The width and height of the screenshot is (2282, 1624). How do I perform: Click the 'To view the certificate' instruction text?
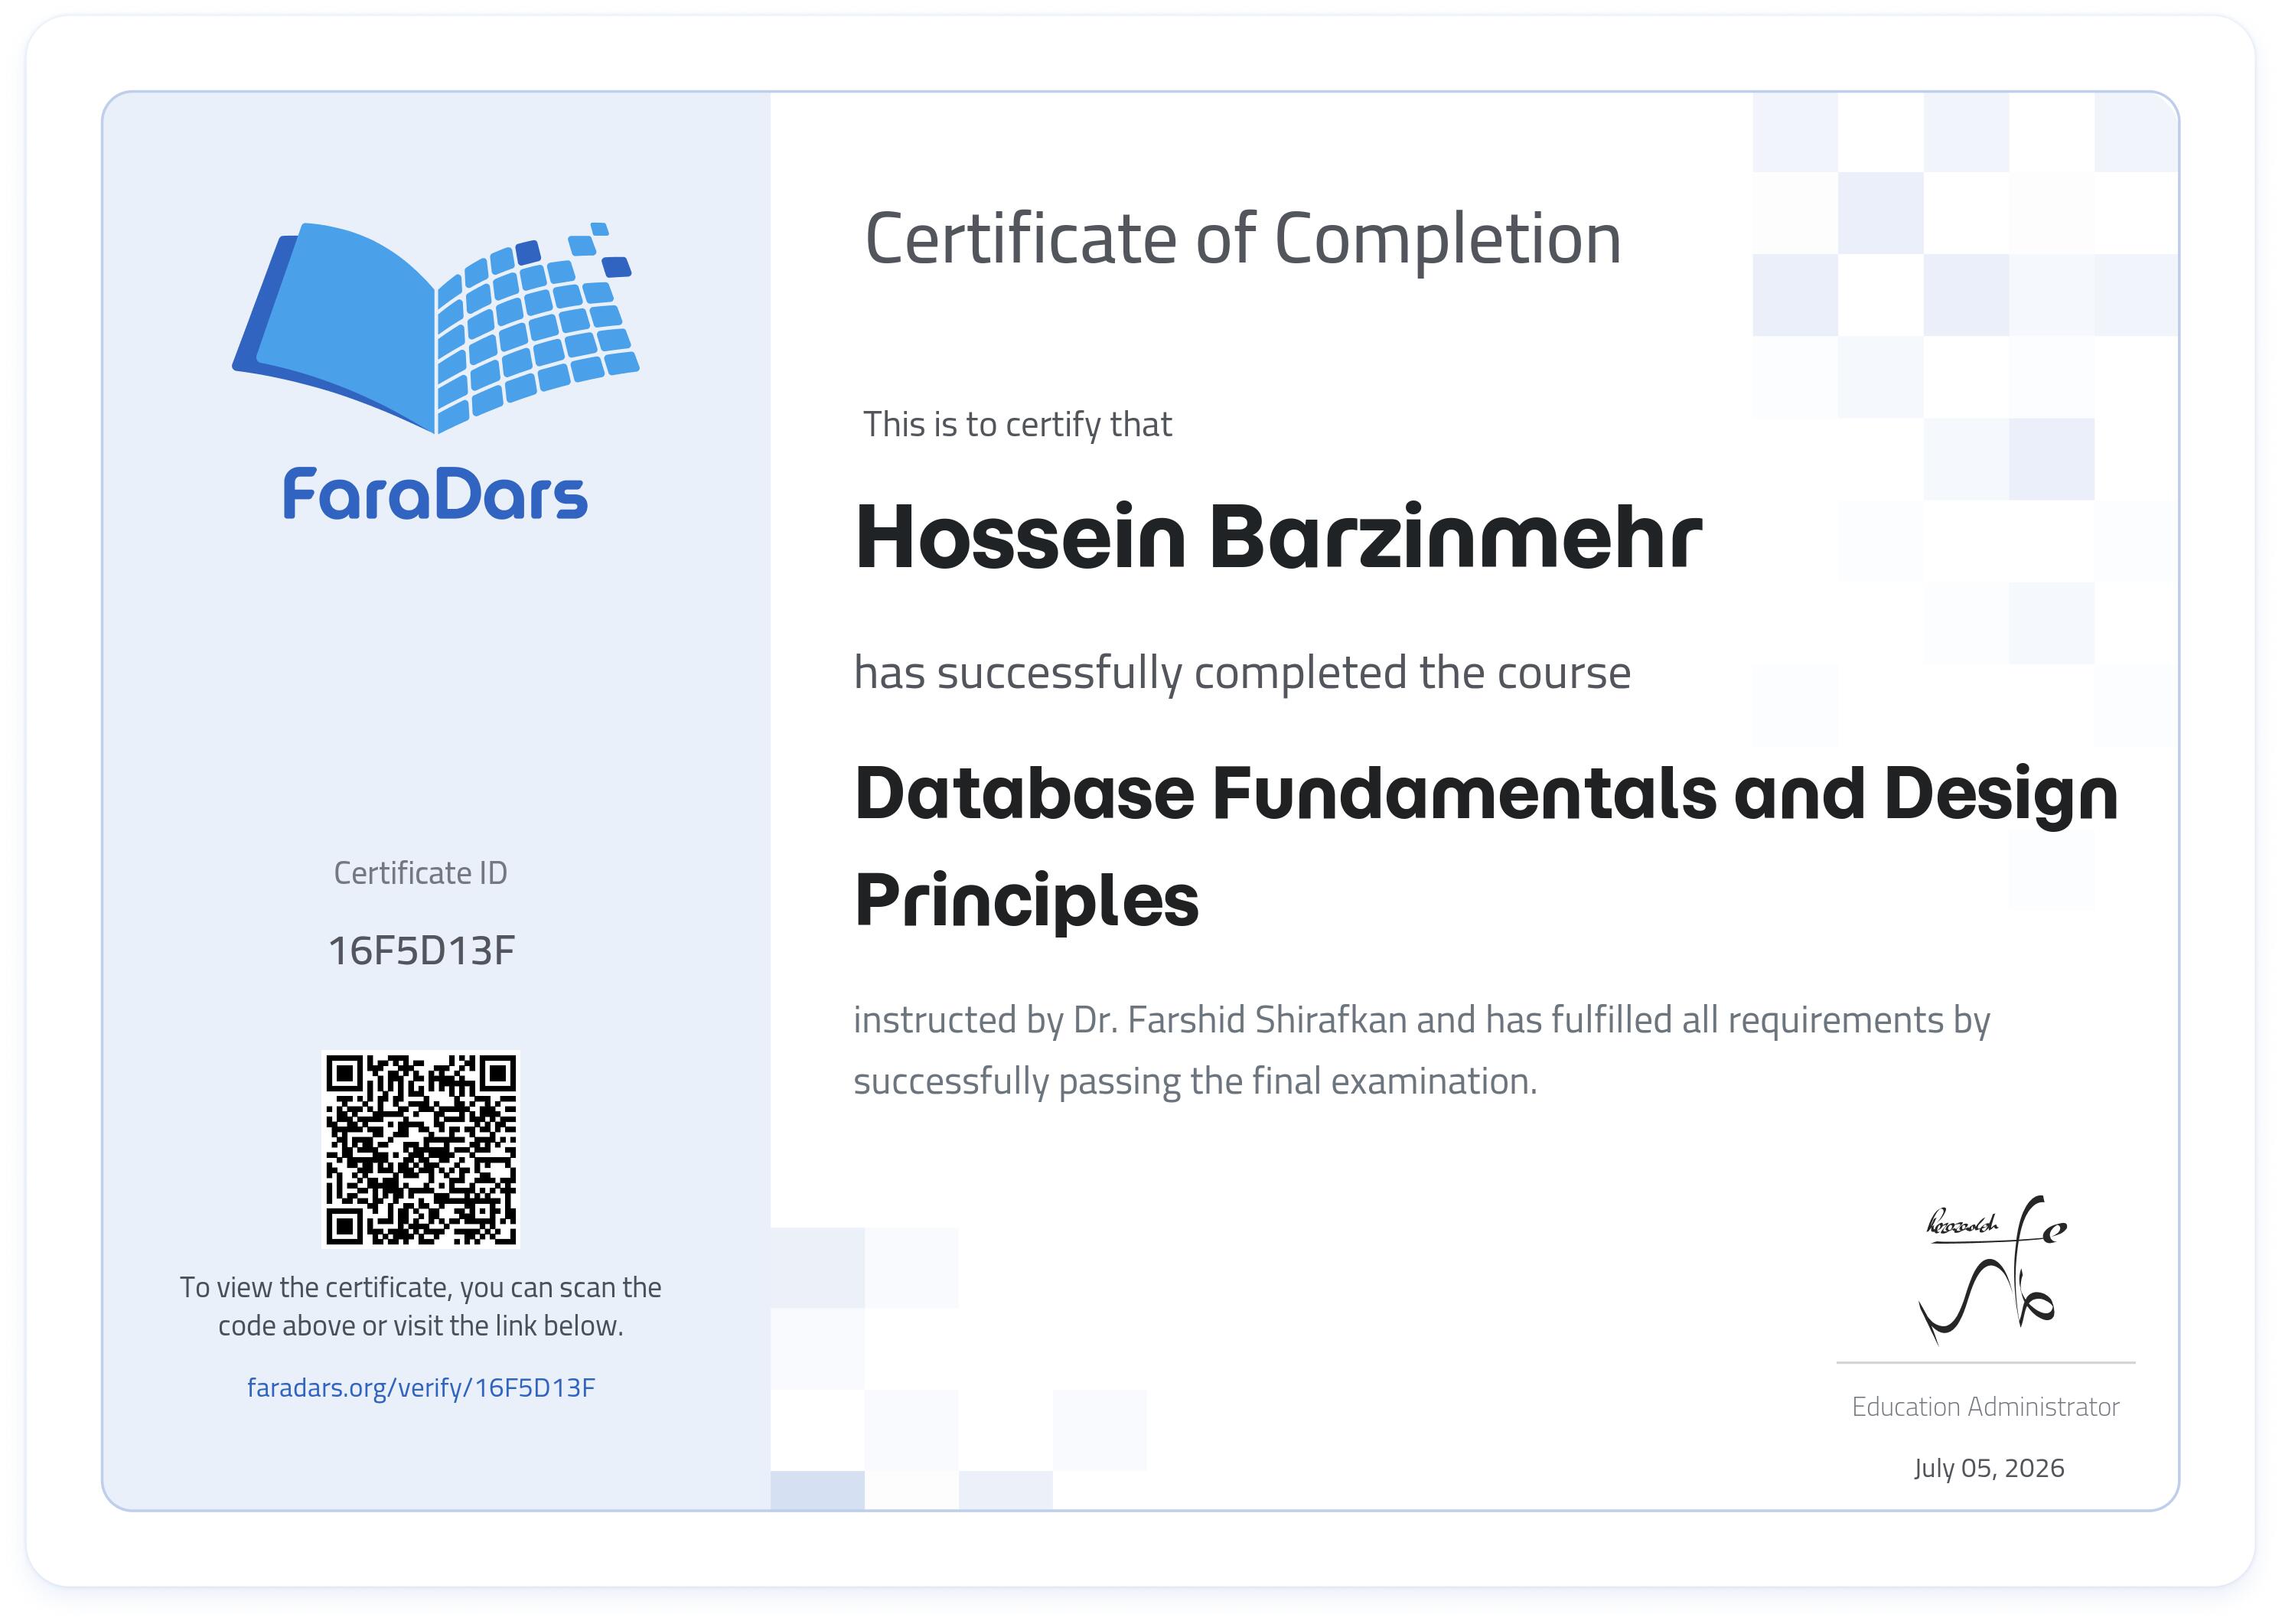tap(421, 1306)
